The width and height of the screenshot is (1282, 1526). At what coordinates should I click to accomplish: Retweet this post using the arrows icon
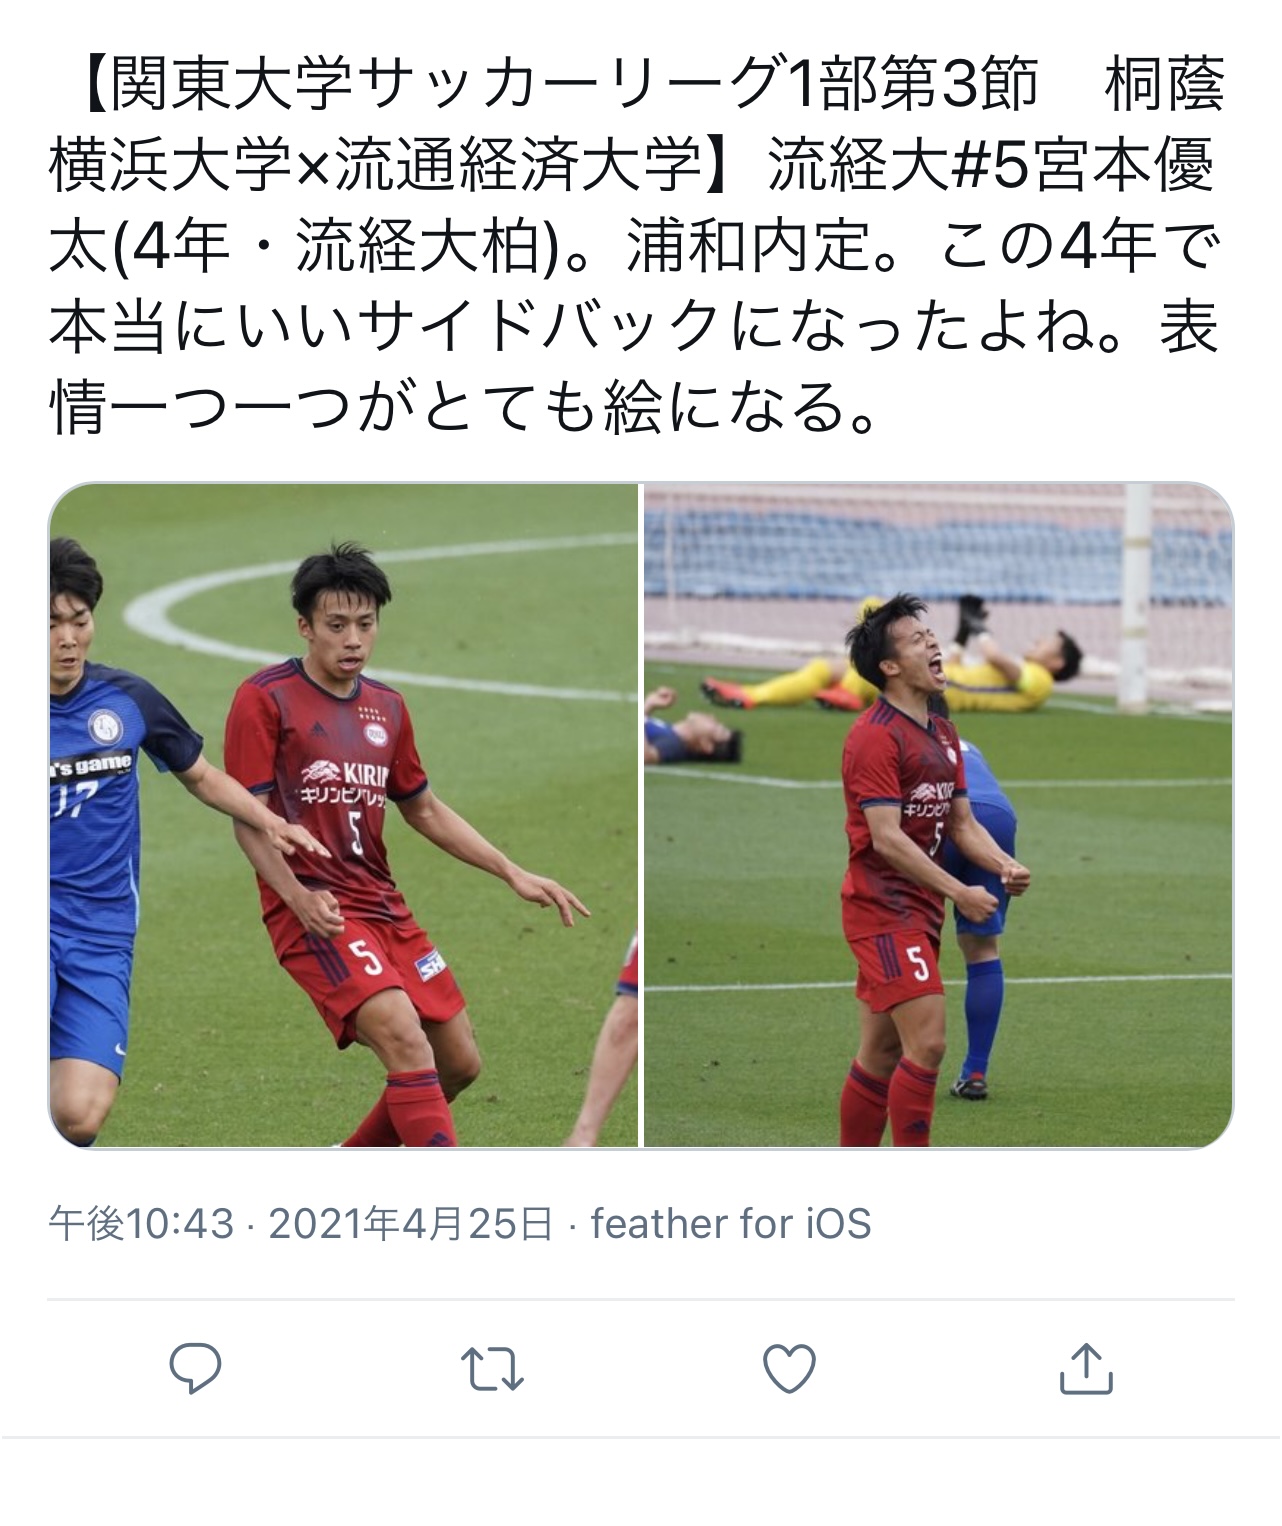[491, 1369]
